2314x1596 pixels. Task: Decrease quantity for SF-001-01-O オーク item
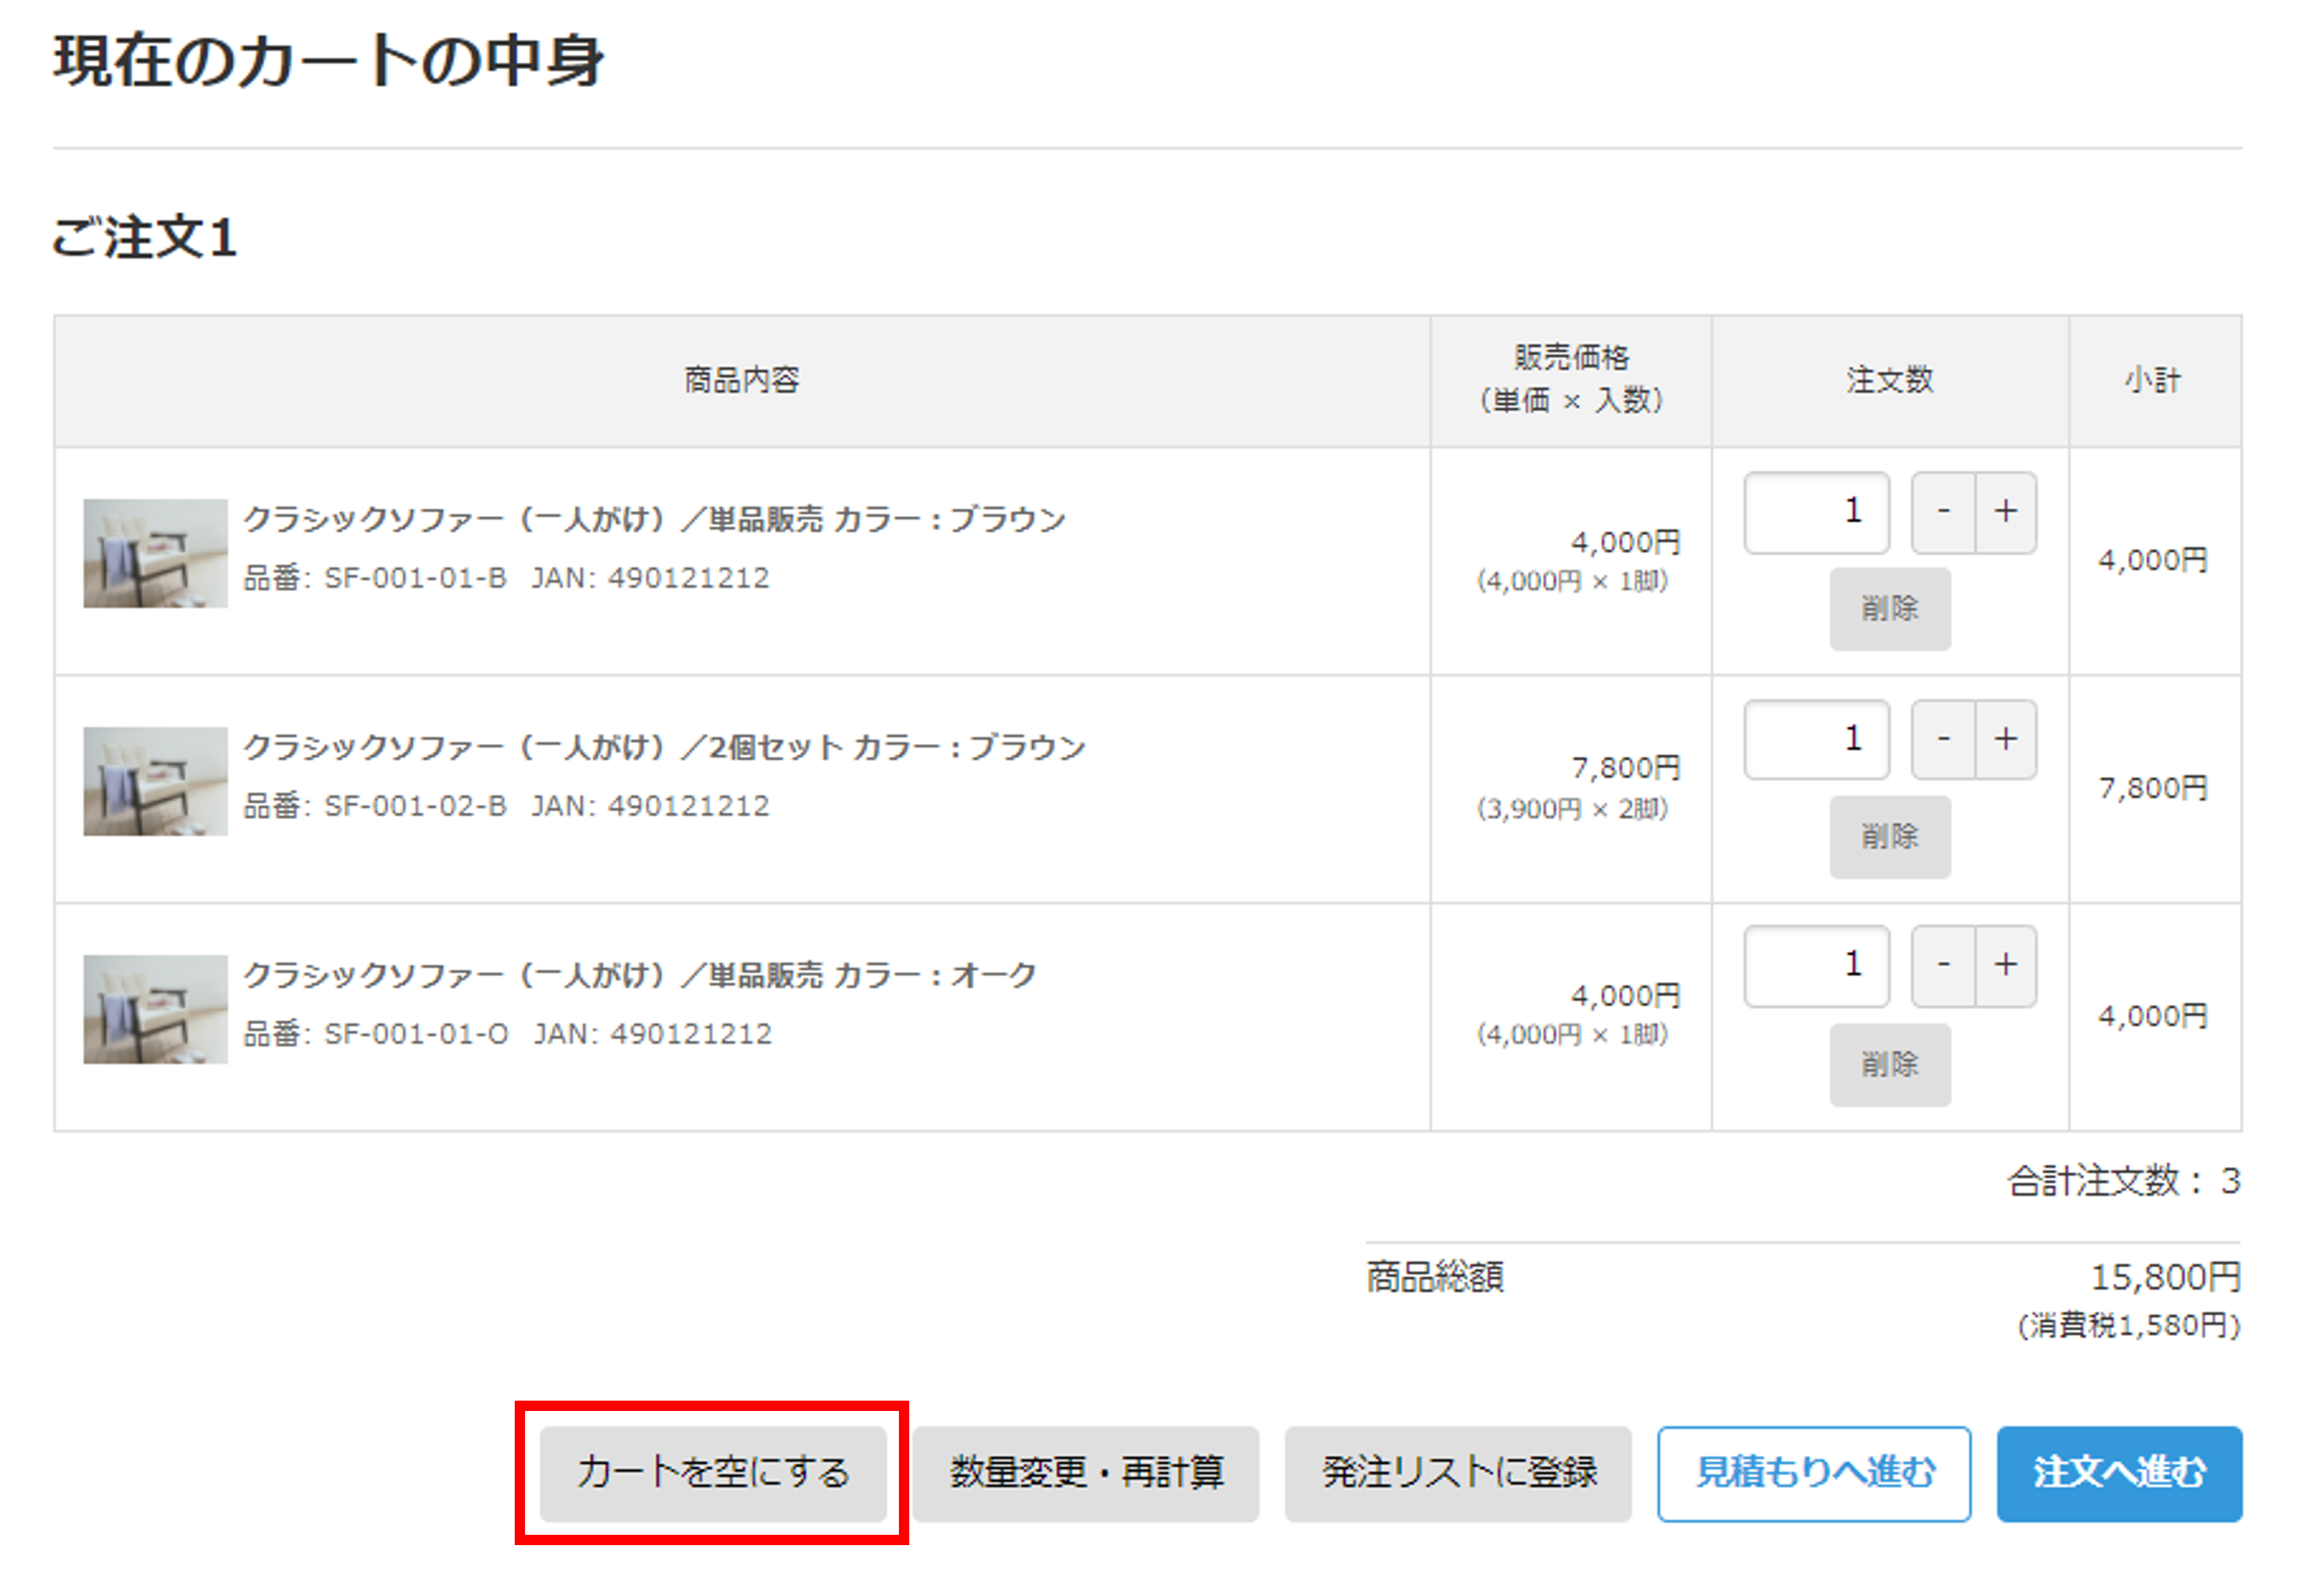coord(1944,965)
